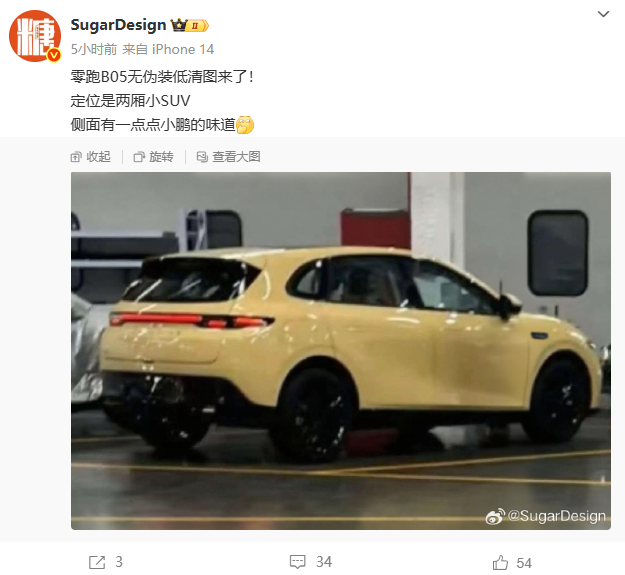Expand the post options chevron
Screen dimensions: 625x575
coord(603,14)
